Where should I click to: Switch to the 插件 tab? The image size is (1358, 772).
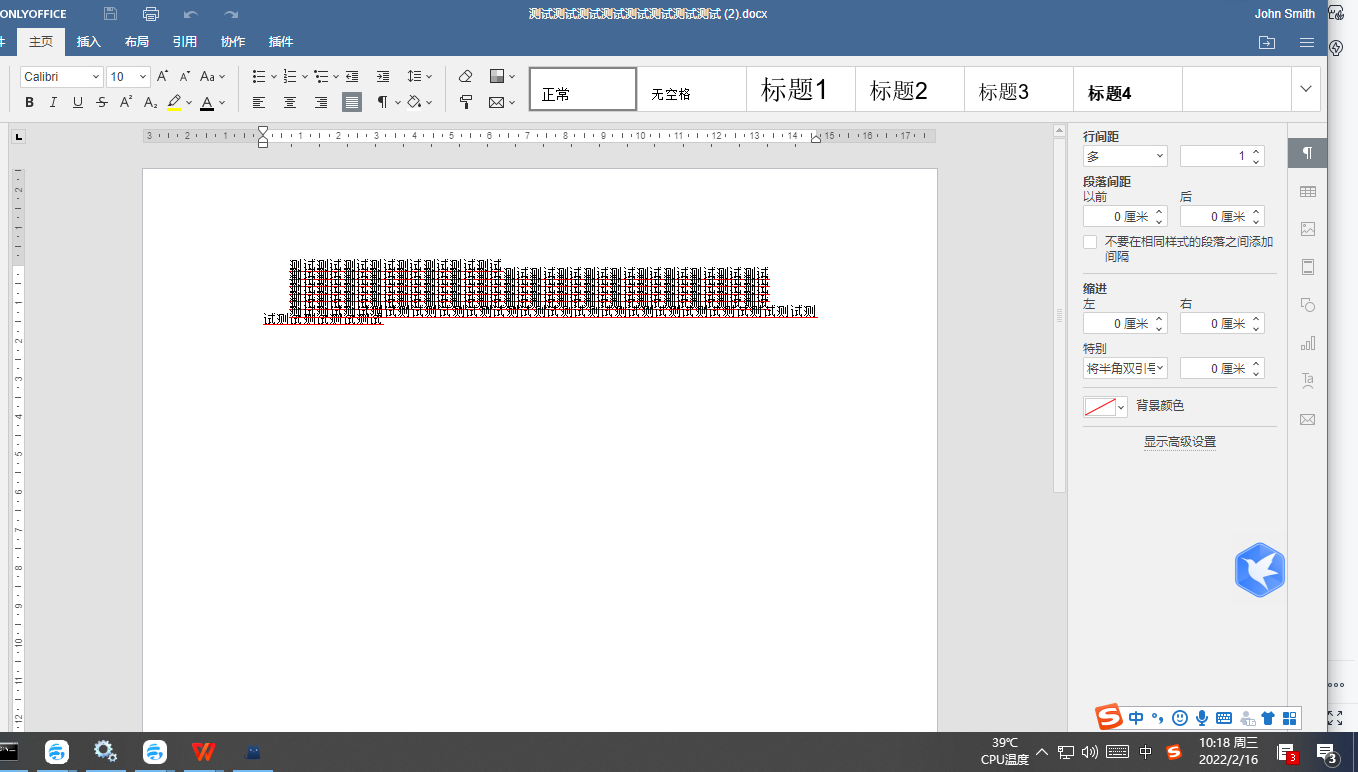click(x=281, y=42)
